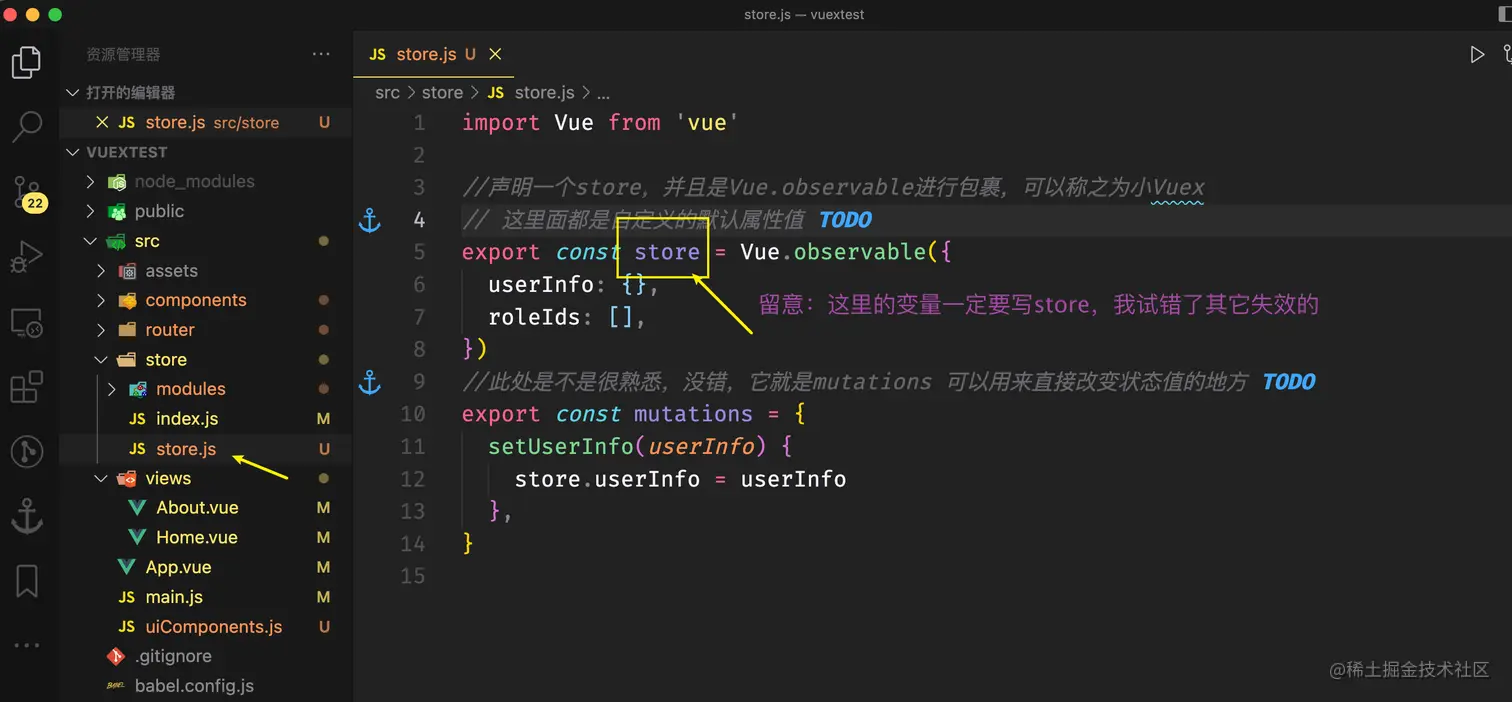Collapse the views folder
This screenshot has width=1512, height=702.
pos(101,478)
